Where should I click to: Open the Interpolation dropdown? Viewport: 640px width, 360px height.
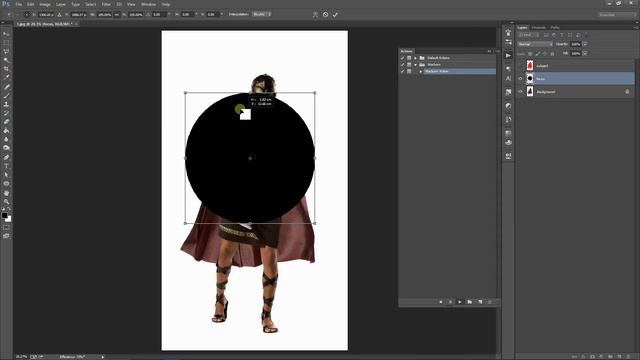tap(262, 14)
